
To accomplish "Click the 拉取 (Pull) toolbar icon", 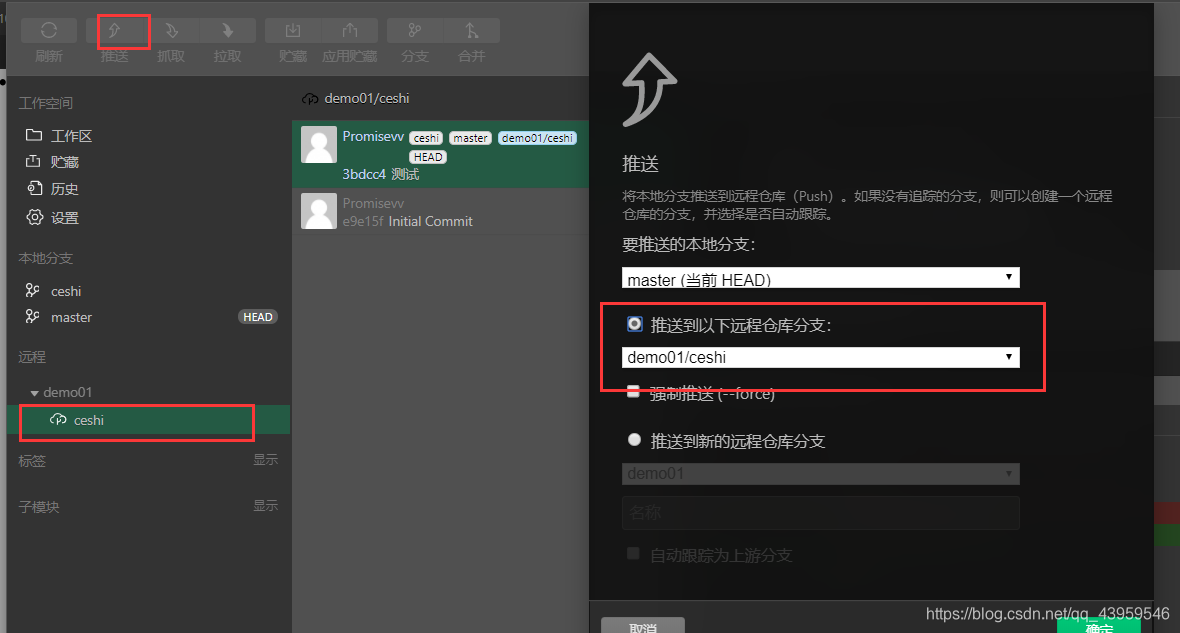I will pyautogui.click(x=226, y=29).
